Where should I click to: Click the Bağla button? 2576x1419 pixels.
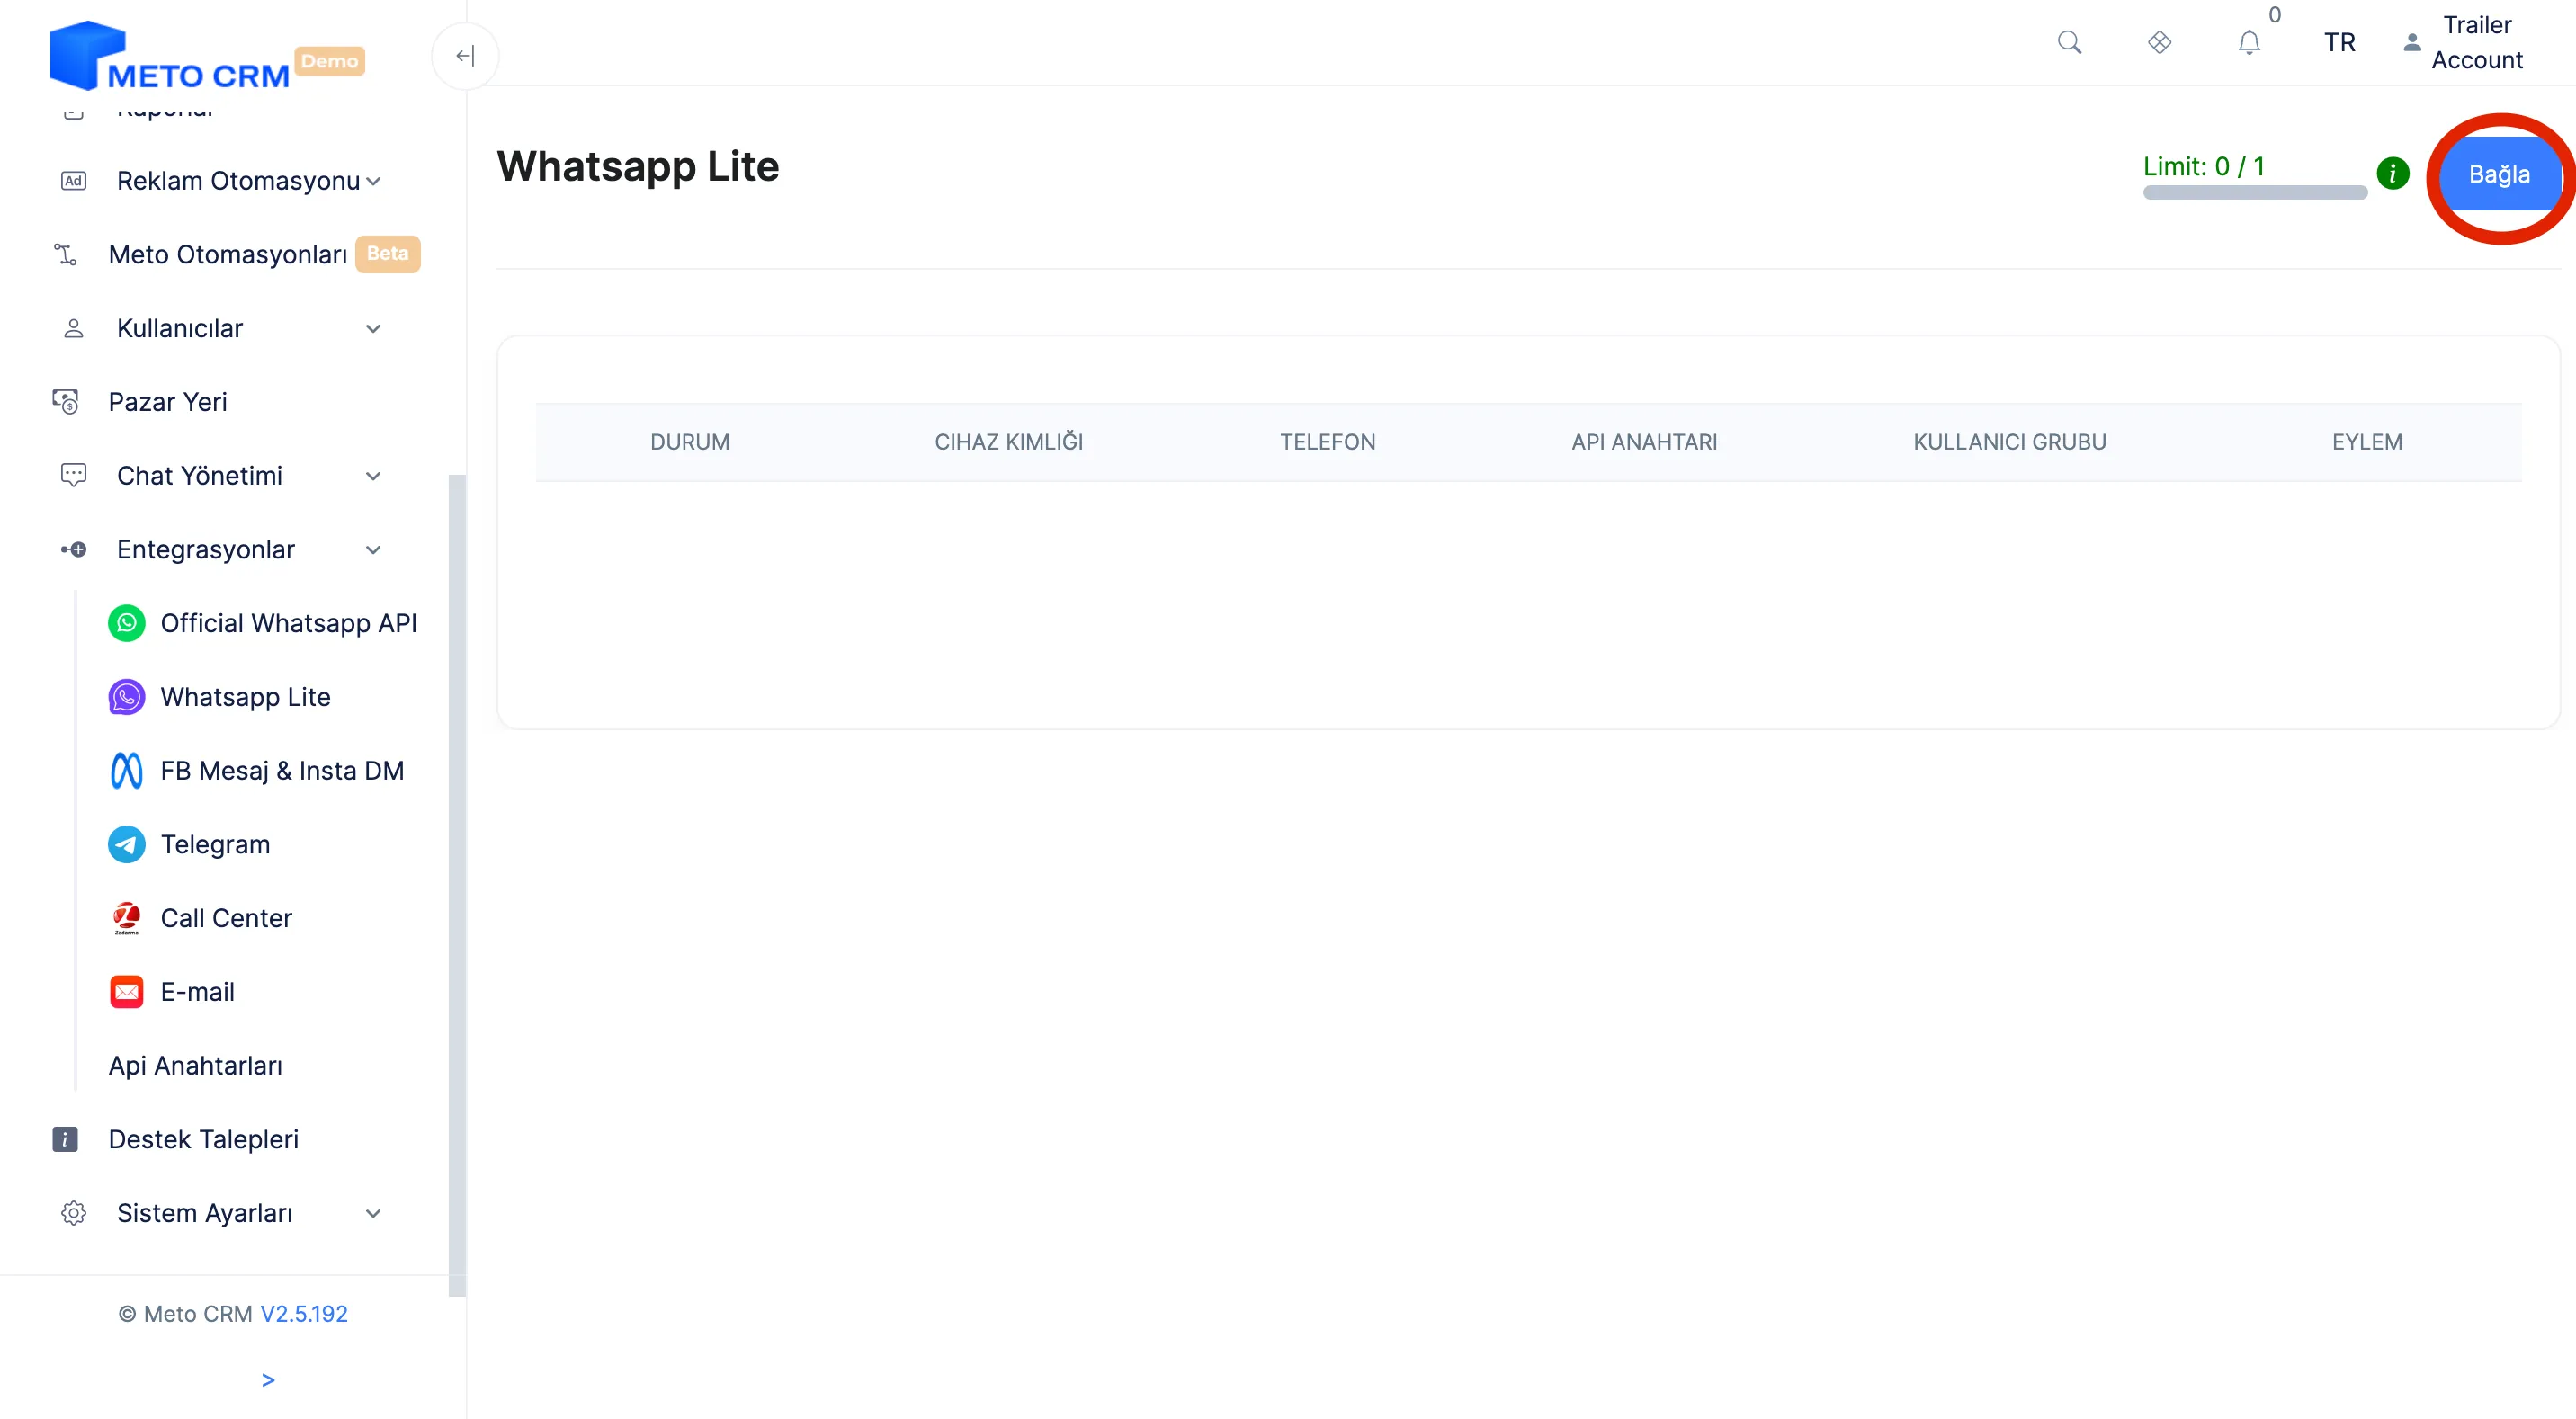pos(2499,174)
